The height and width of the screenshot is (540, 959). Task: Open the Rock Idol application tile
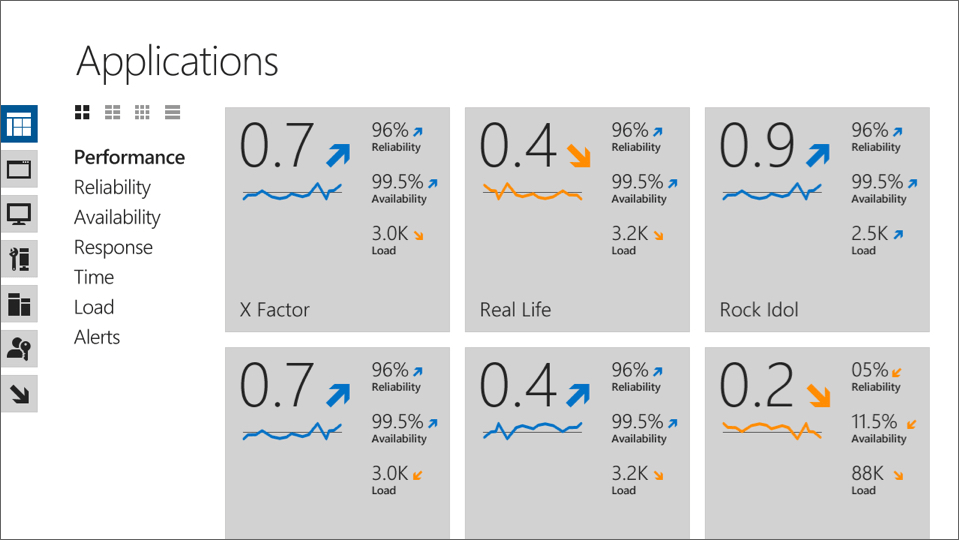click(x=817, y=219)
